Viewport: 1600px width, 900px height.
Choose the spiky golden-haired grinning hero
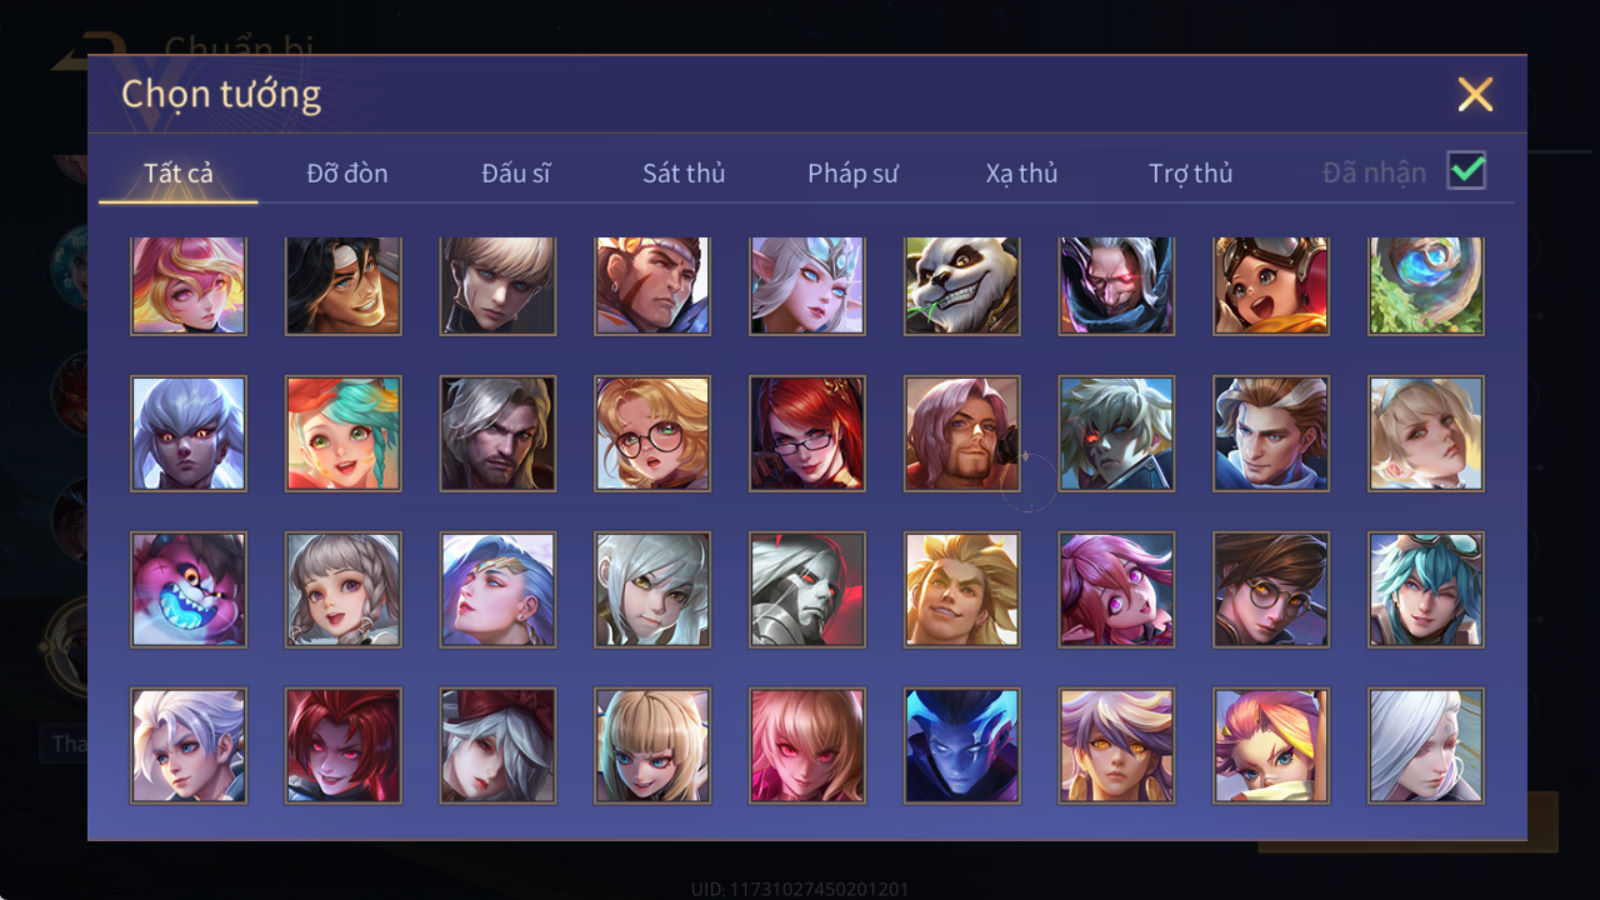pos(962,589)
